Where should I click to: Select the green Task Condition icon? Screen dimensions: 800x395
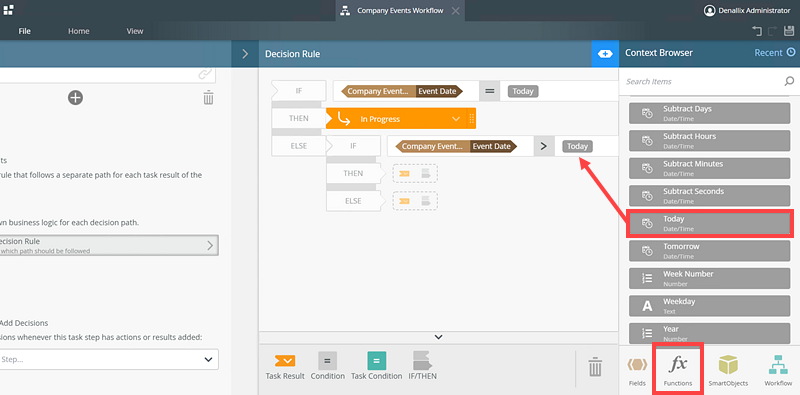coord(377,361)
